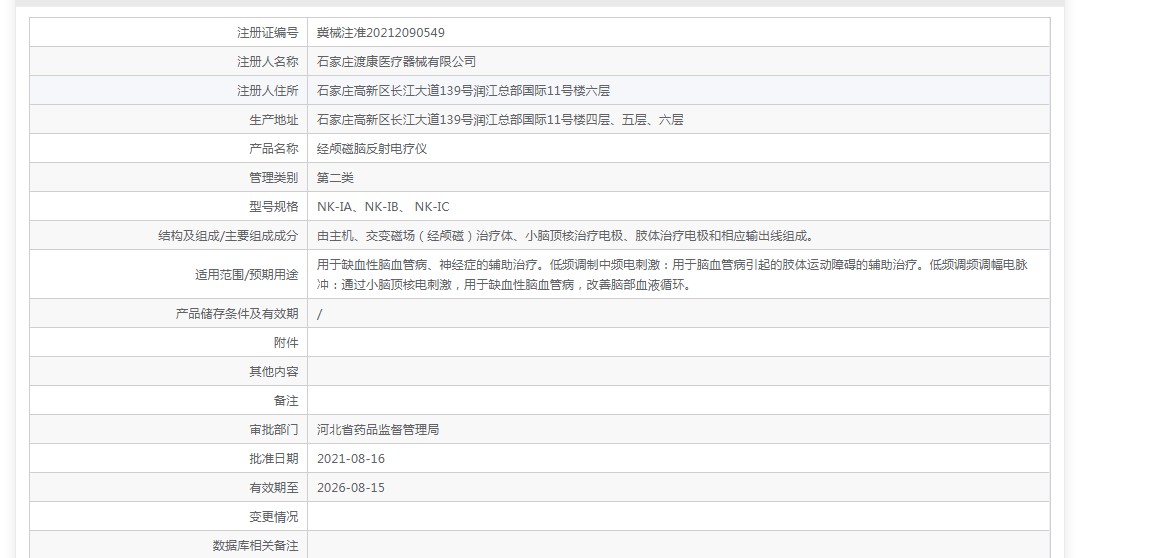Click the 变更情况 label

(274, 517)
